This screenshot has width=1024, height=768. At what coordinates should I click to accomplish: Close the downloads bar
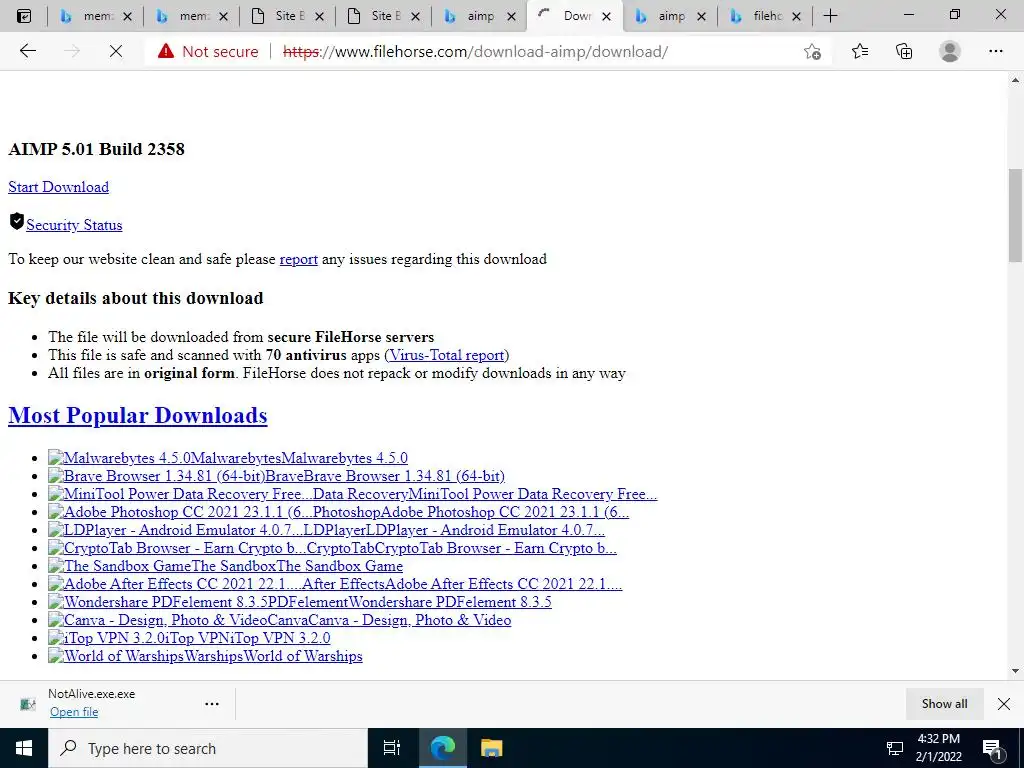[x=1004, y=703]
